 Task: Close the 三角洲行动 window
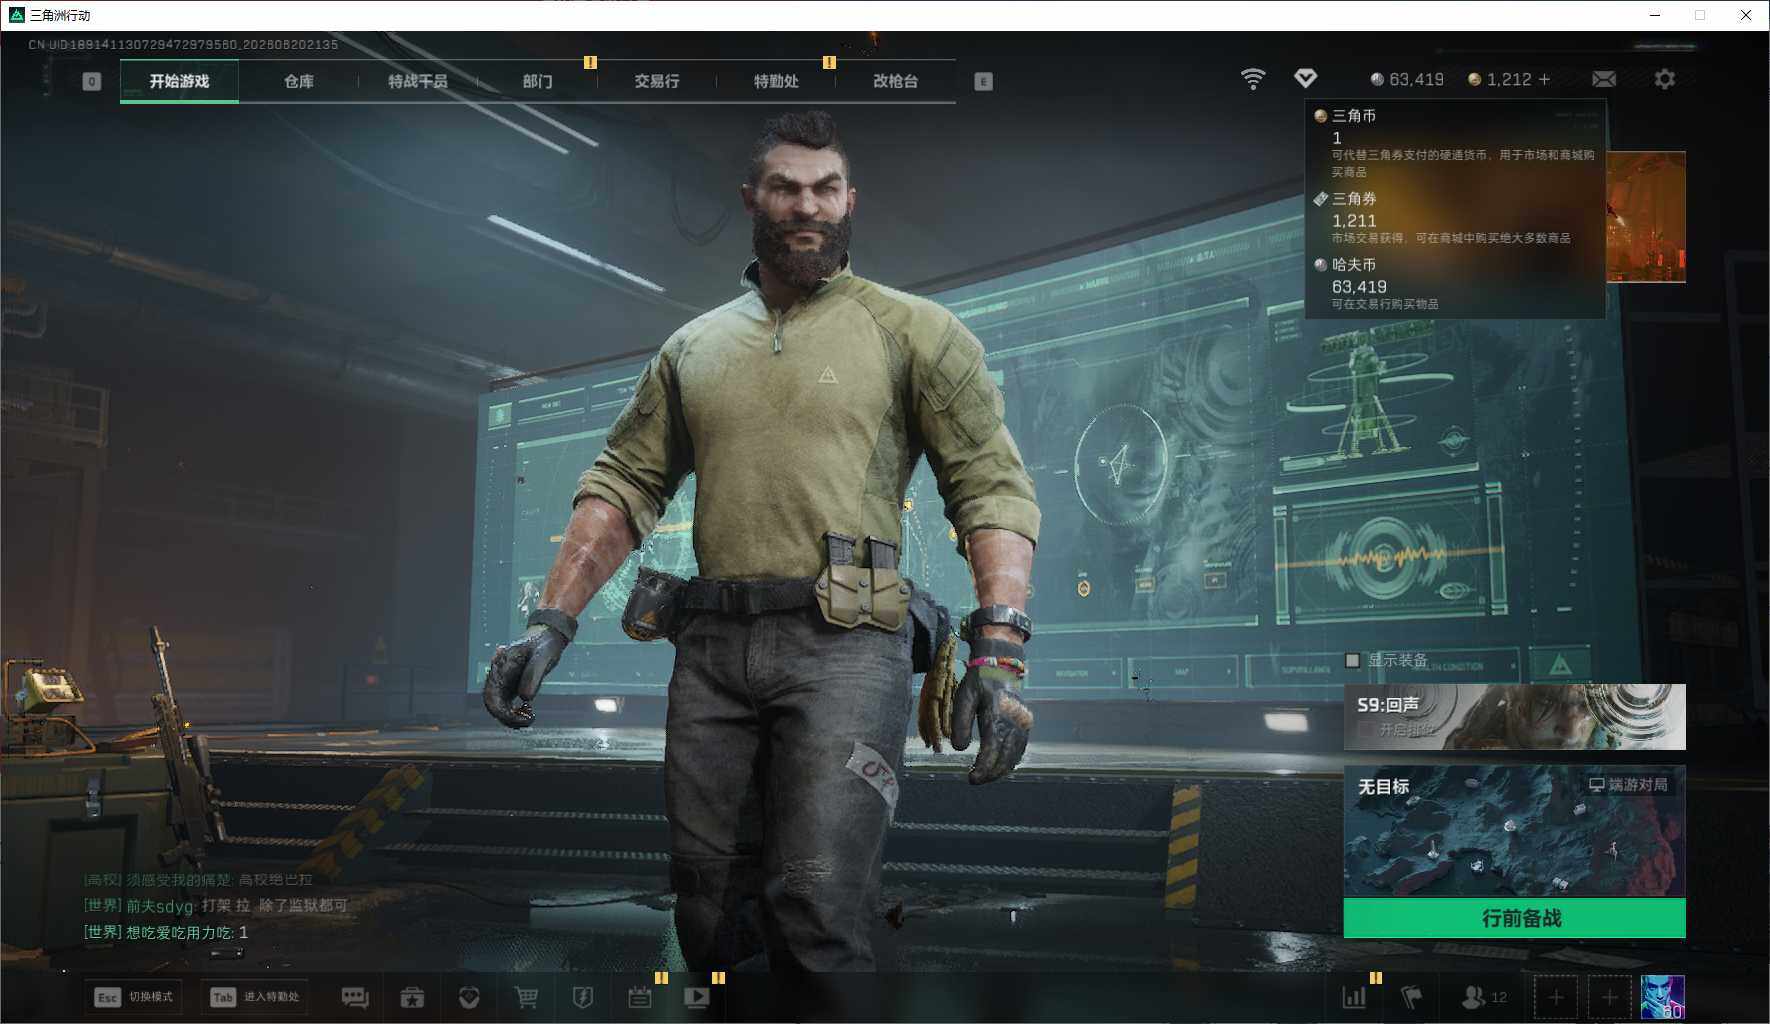click(x=1746, y=15)
